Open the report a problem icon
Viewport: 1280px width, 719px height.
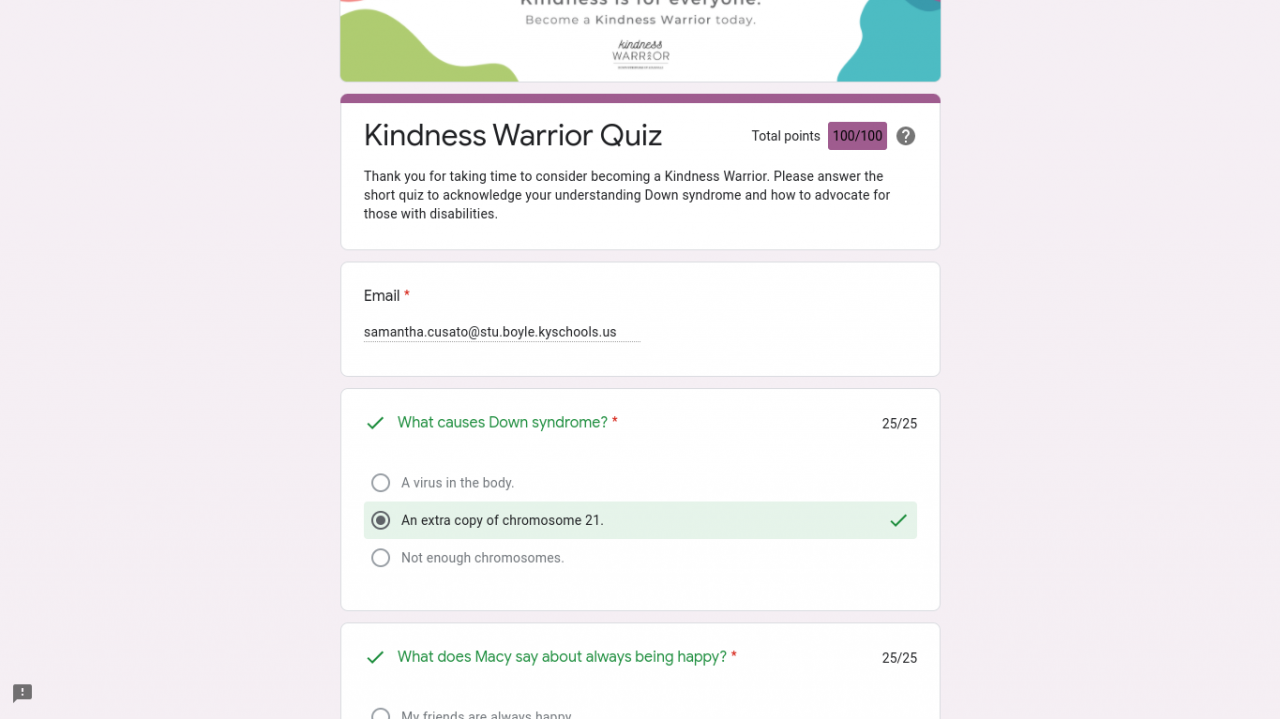point(22,693)
